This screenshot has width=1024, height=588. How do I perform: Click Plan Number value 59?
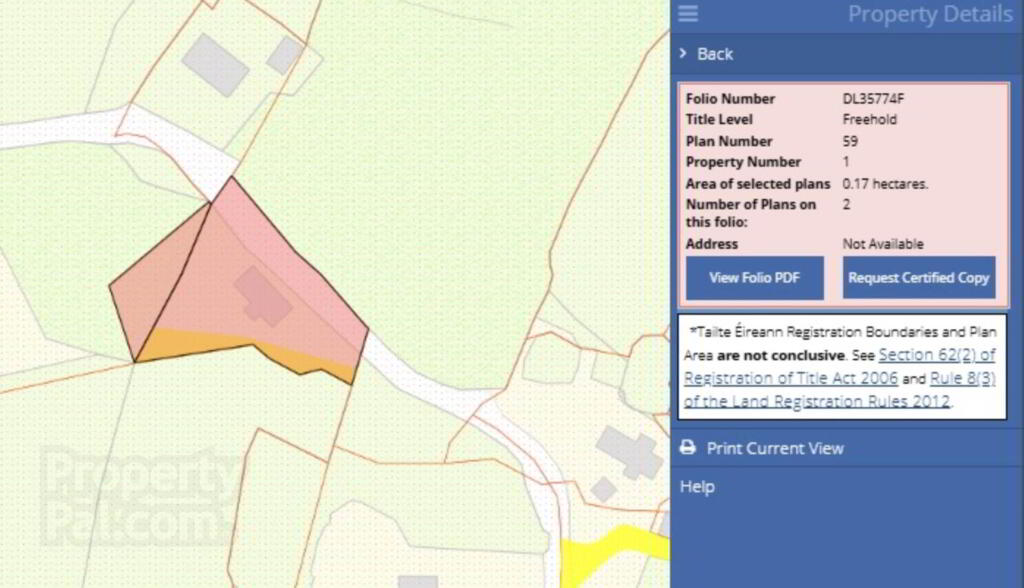pos(850,141)
